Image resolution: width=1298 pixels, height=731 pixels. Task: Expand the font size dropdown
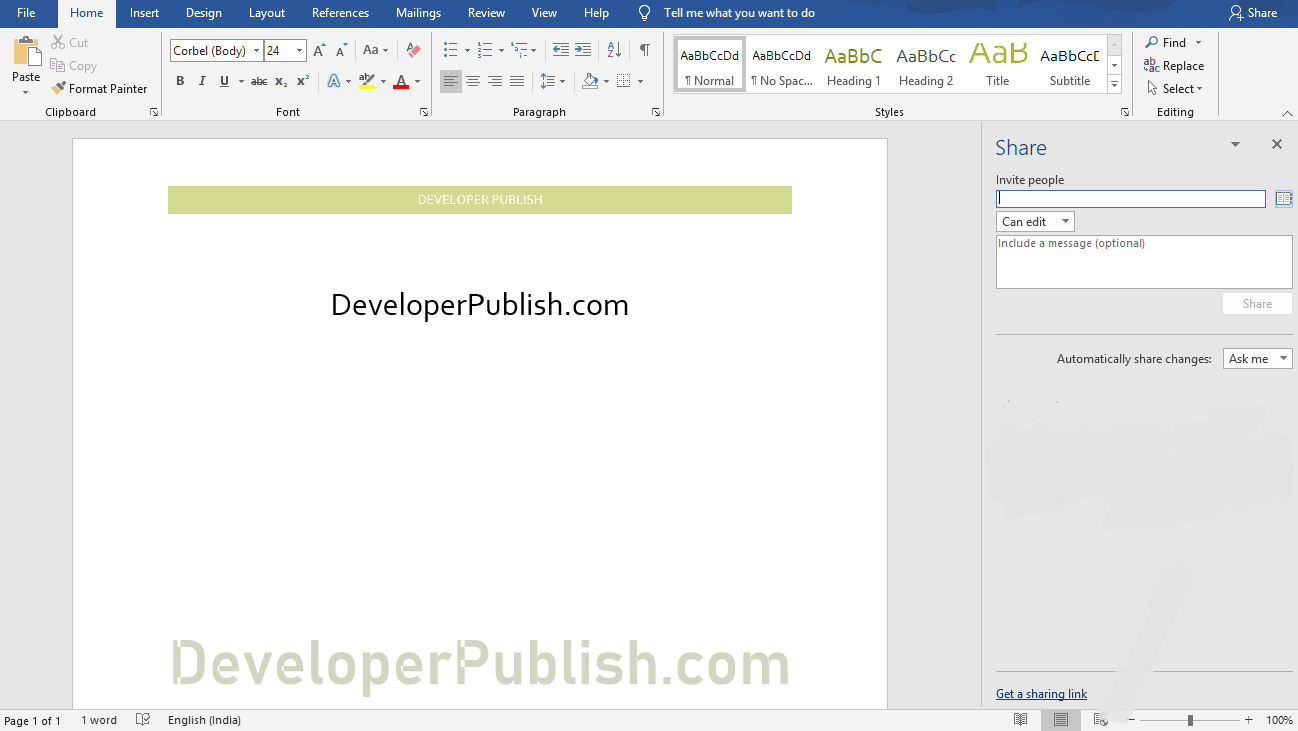coord(298,50)
